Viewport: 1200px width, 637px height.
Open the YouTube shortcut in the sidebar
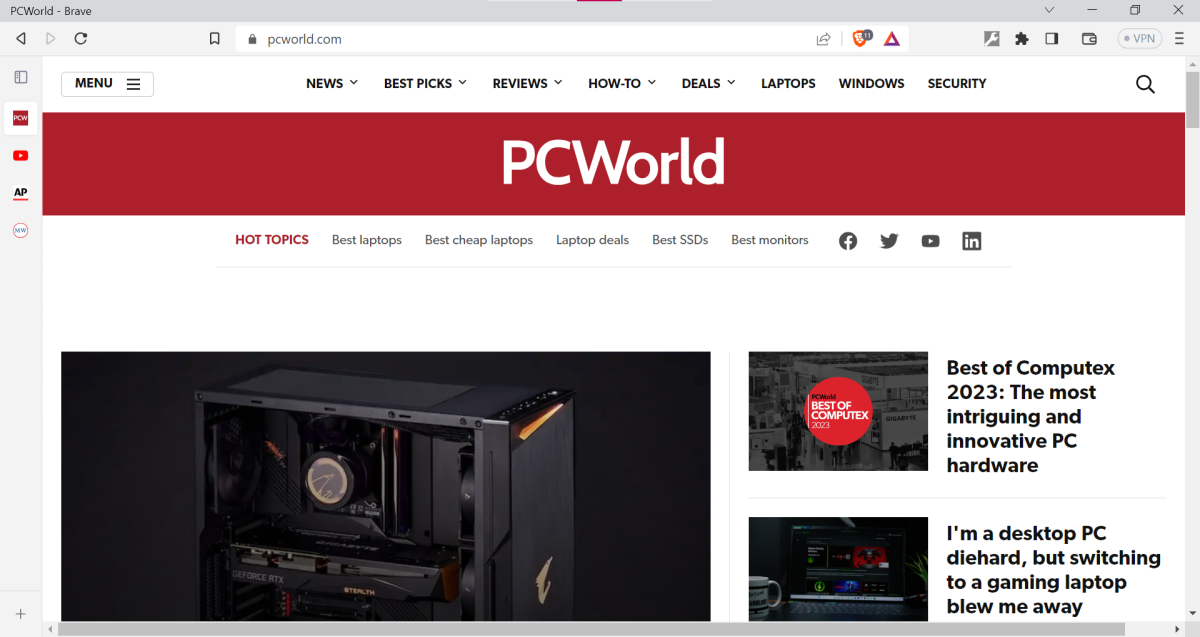coord(20,155)
